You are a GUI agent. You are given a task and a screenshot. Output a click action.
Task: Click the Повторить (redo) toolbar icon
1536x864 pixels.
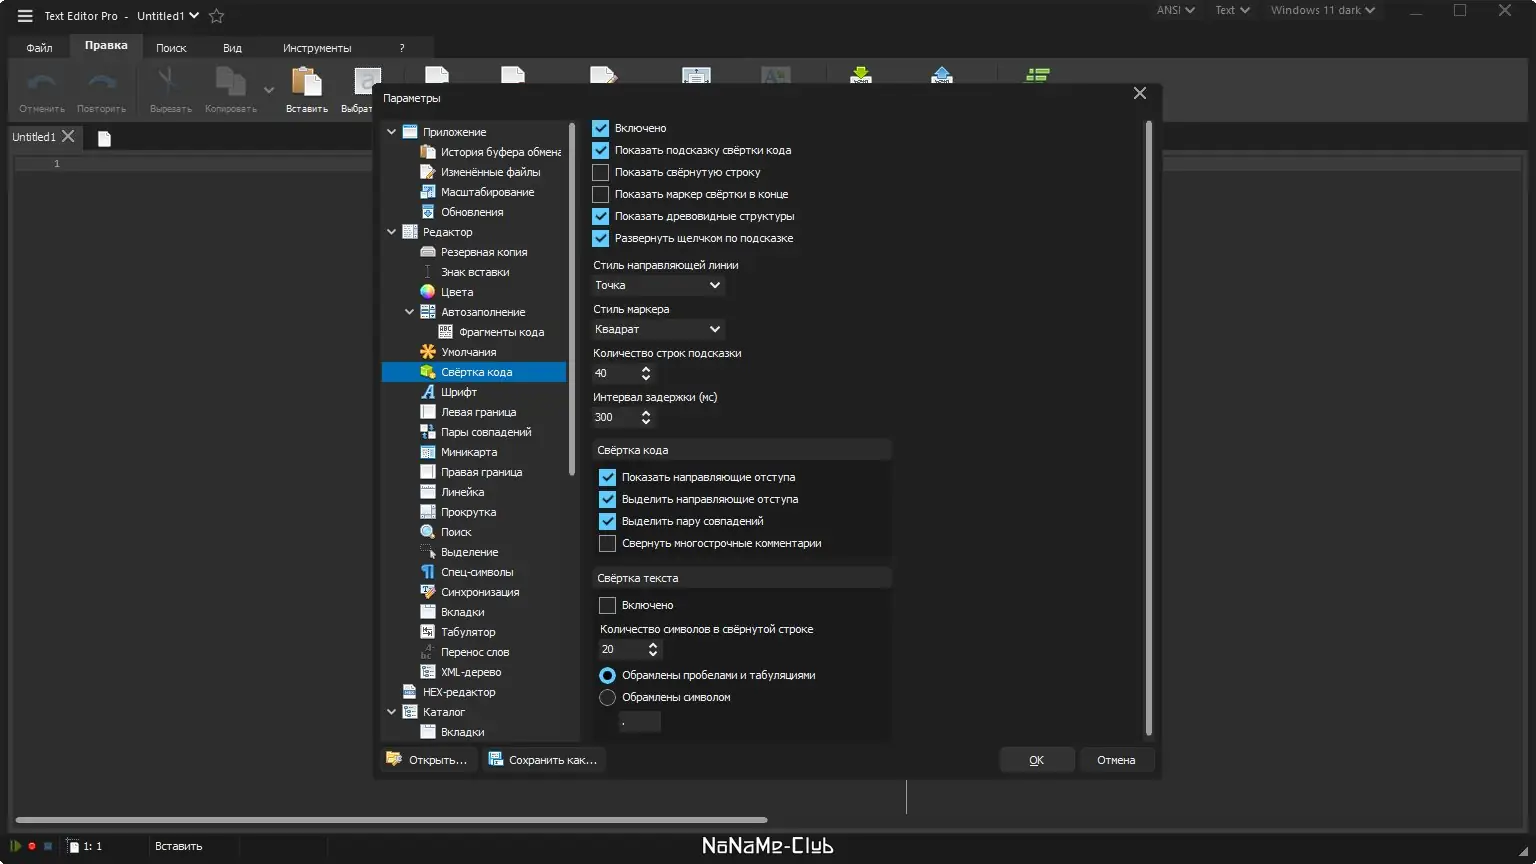click(x=102, y=83)
